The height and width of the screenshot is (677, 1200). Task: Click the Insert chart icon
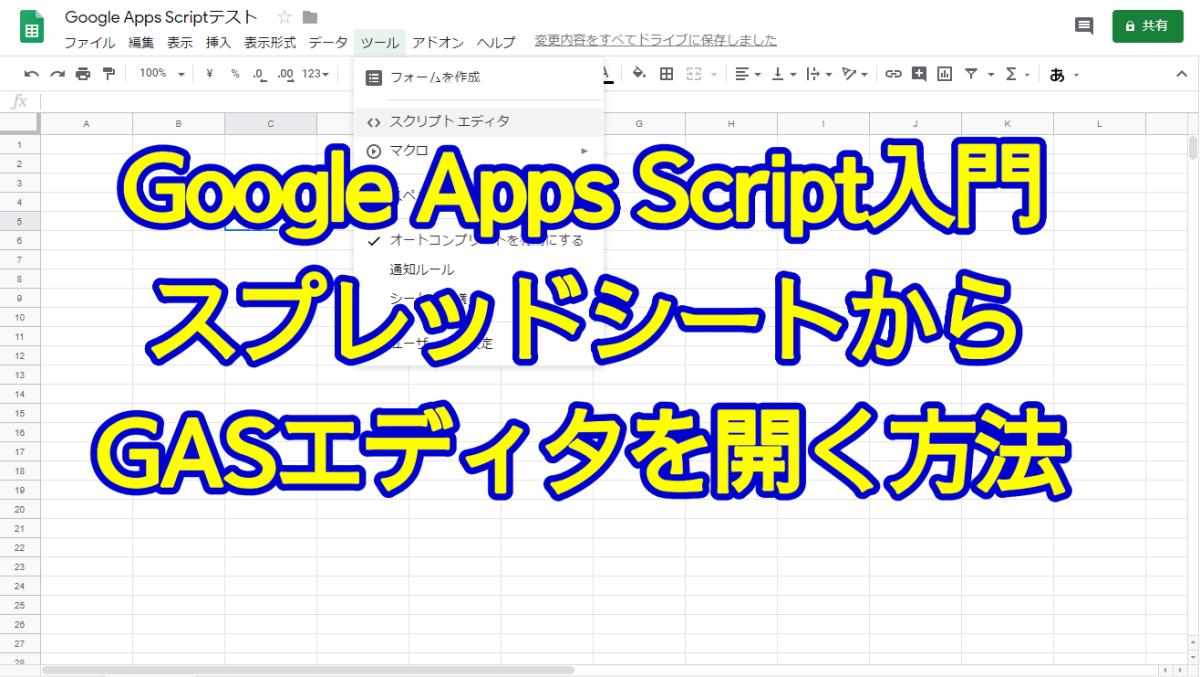pos(945,73)
